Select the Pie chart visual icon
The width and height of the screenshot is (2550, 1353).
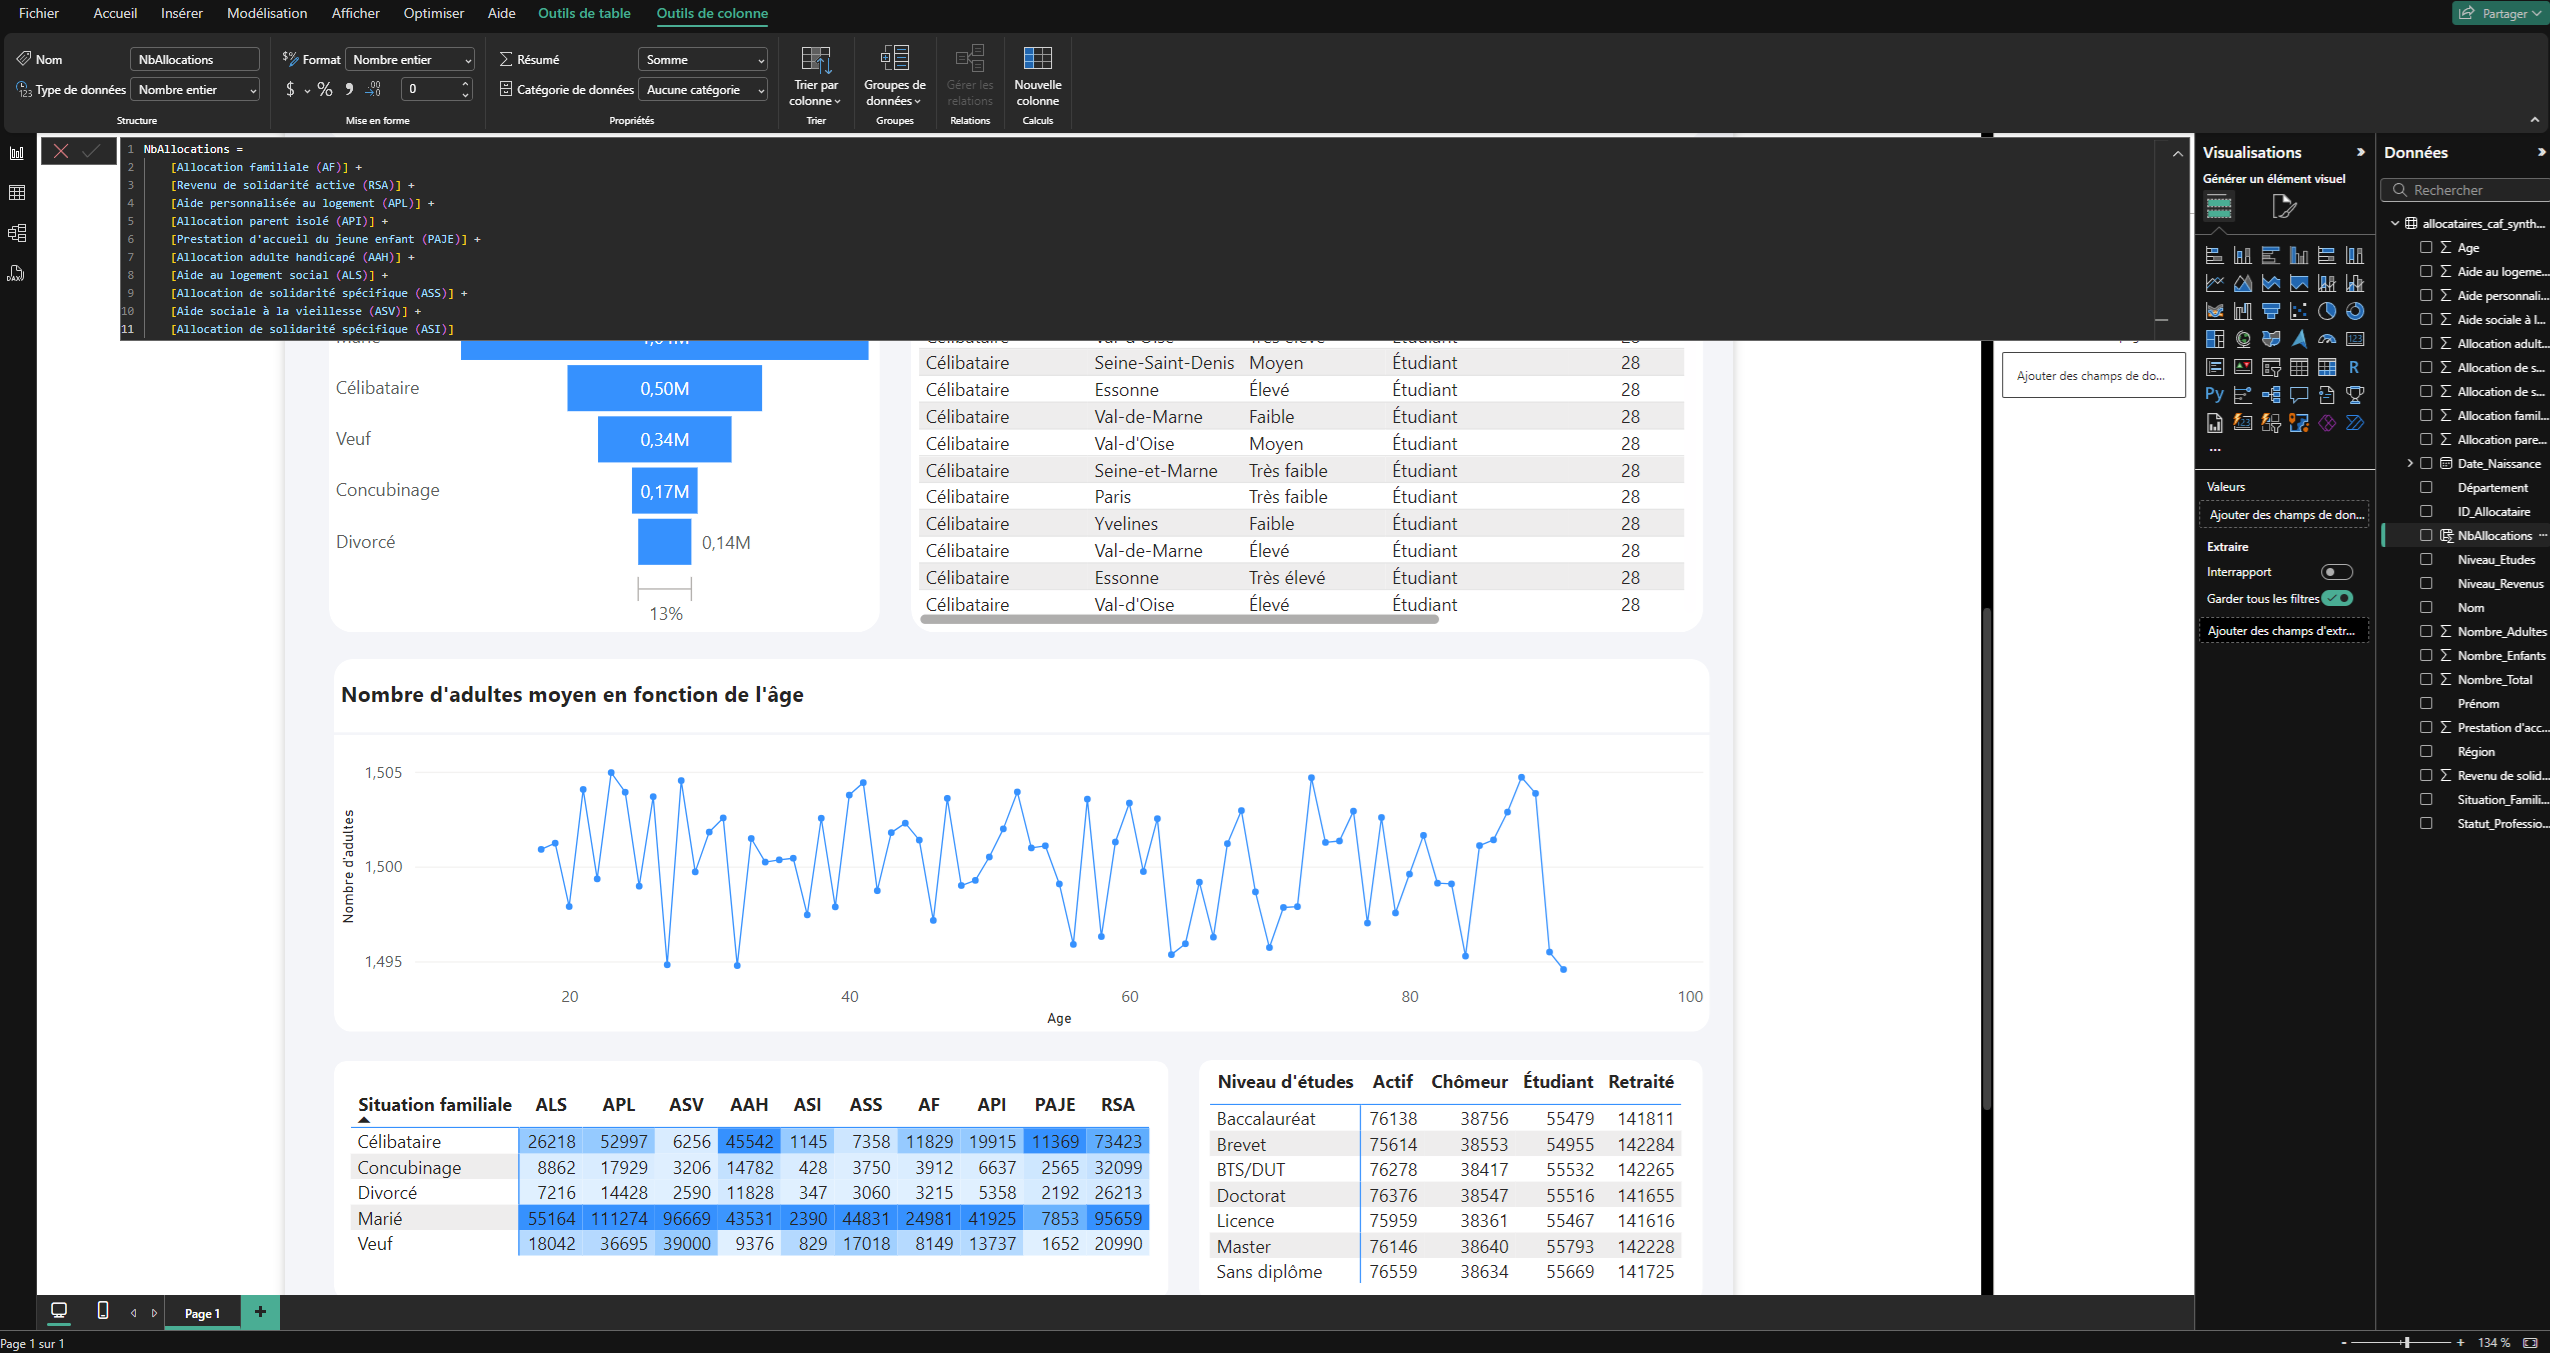(x=2327, y=311)
